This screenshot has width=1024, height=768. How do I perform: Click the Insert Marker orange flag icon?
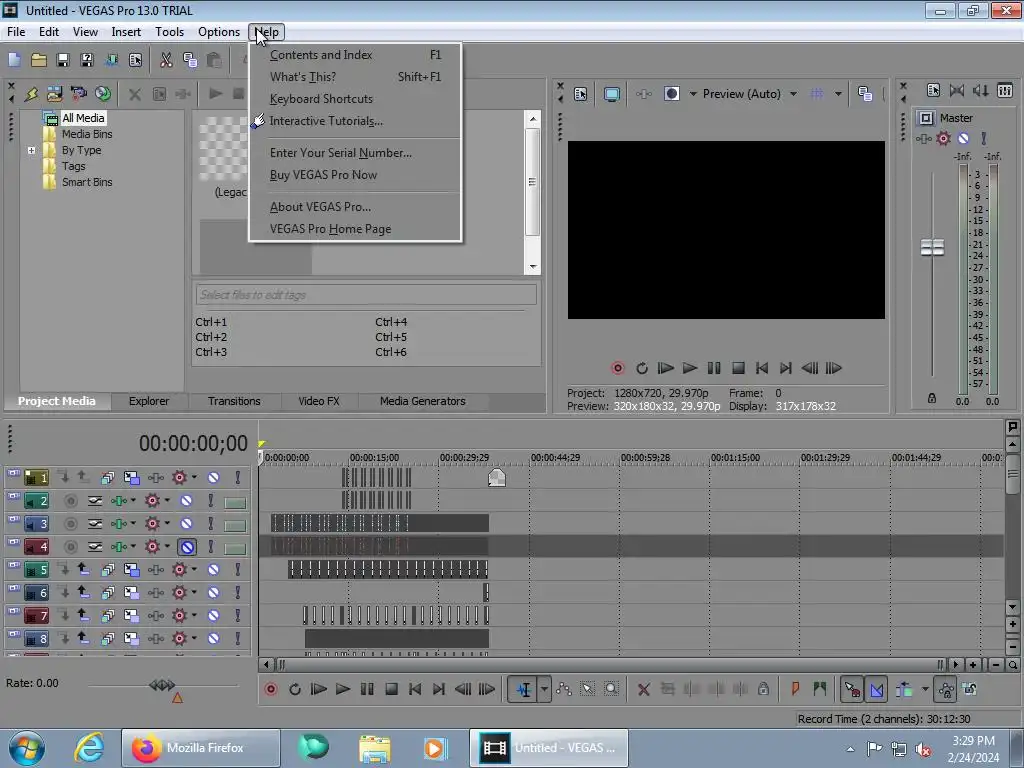click(795, 689)
